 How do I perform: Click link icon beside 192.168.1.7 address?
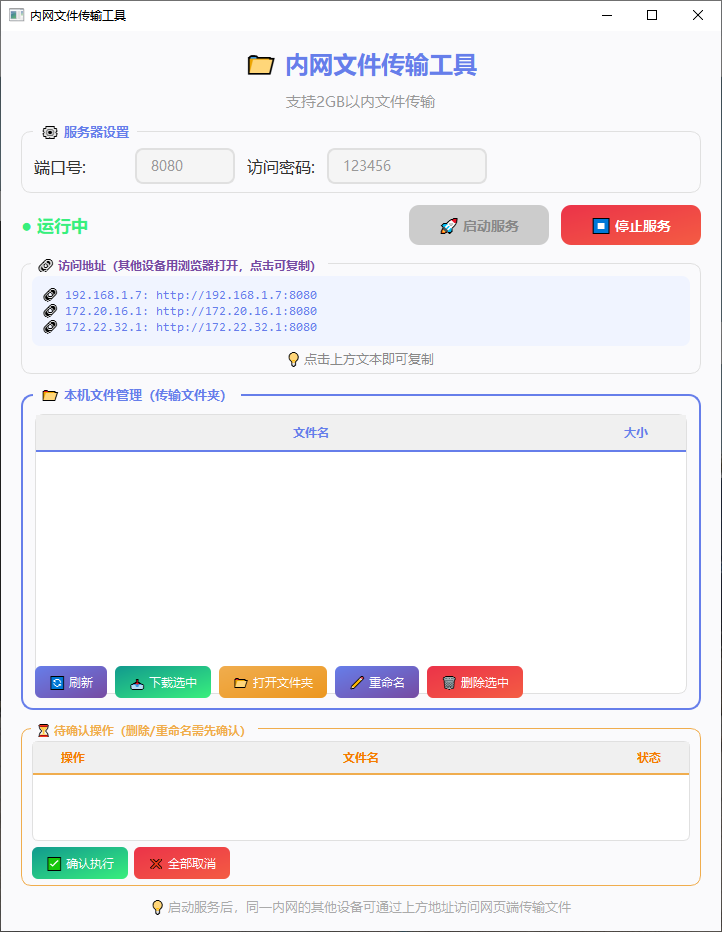51,295
